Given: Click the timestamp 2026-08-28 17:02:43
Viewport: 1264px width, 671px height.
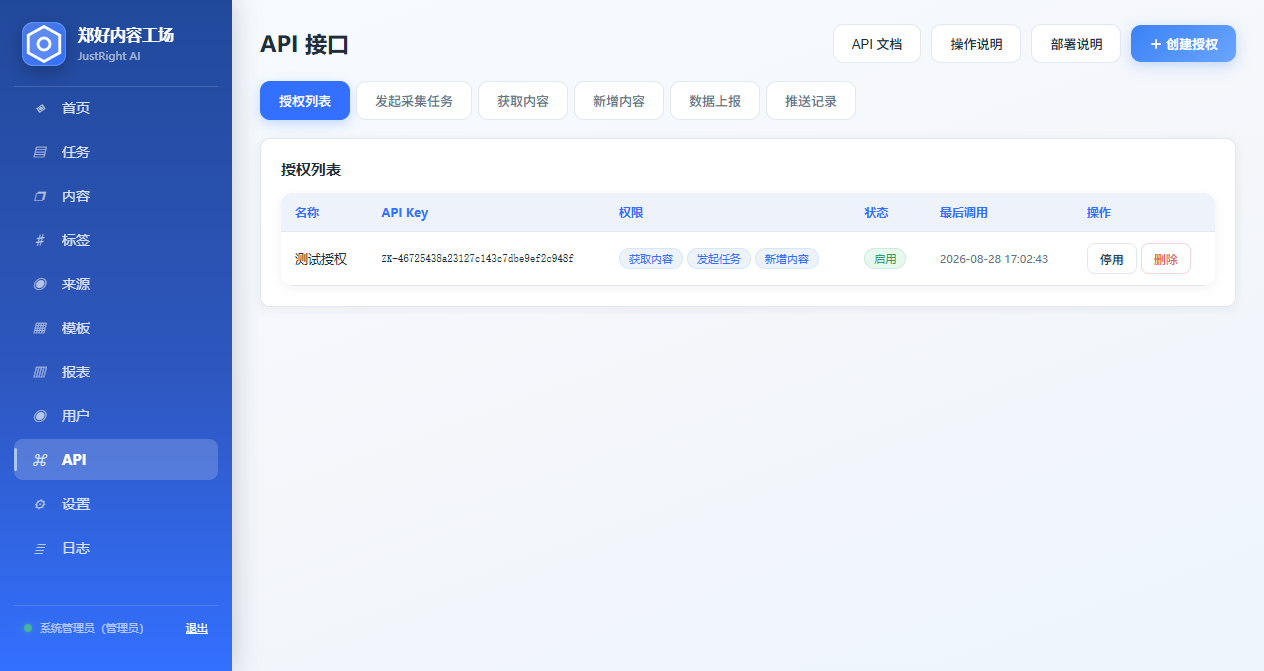Looking at the screenshot, I should coord(994,259).
